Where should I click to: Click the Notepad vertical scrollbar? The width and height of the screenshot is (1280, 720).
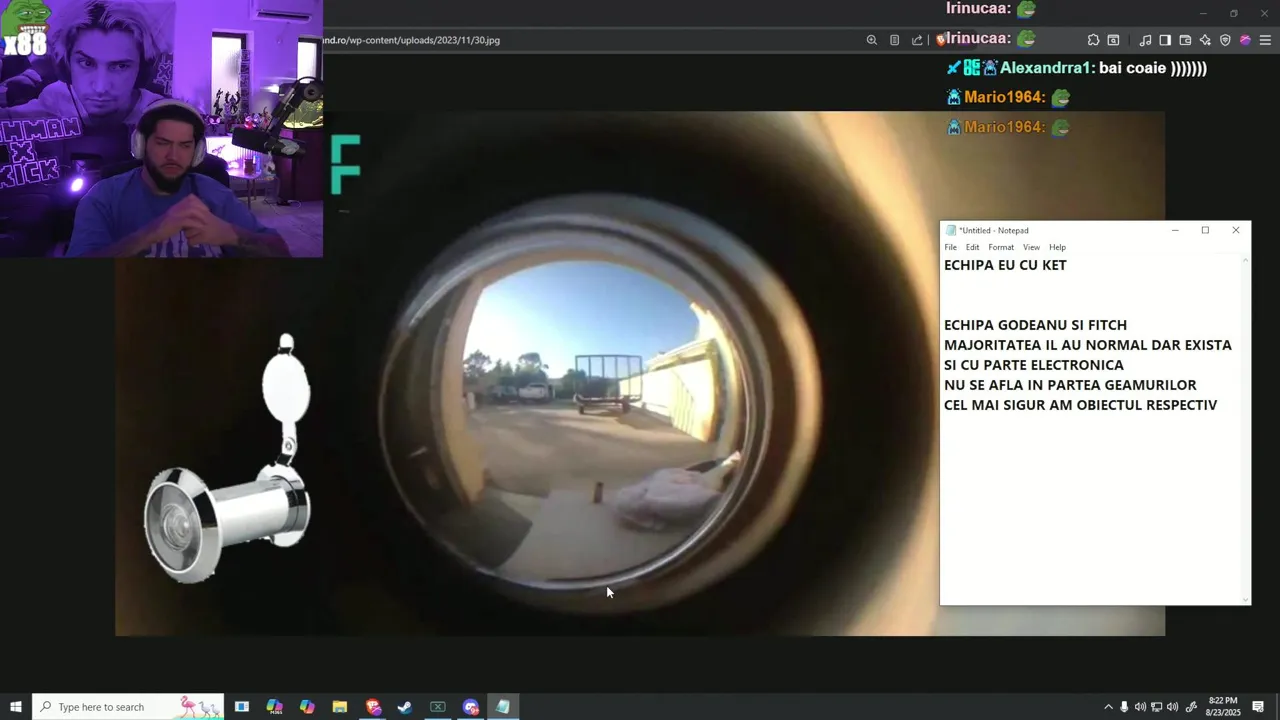1245,430
